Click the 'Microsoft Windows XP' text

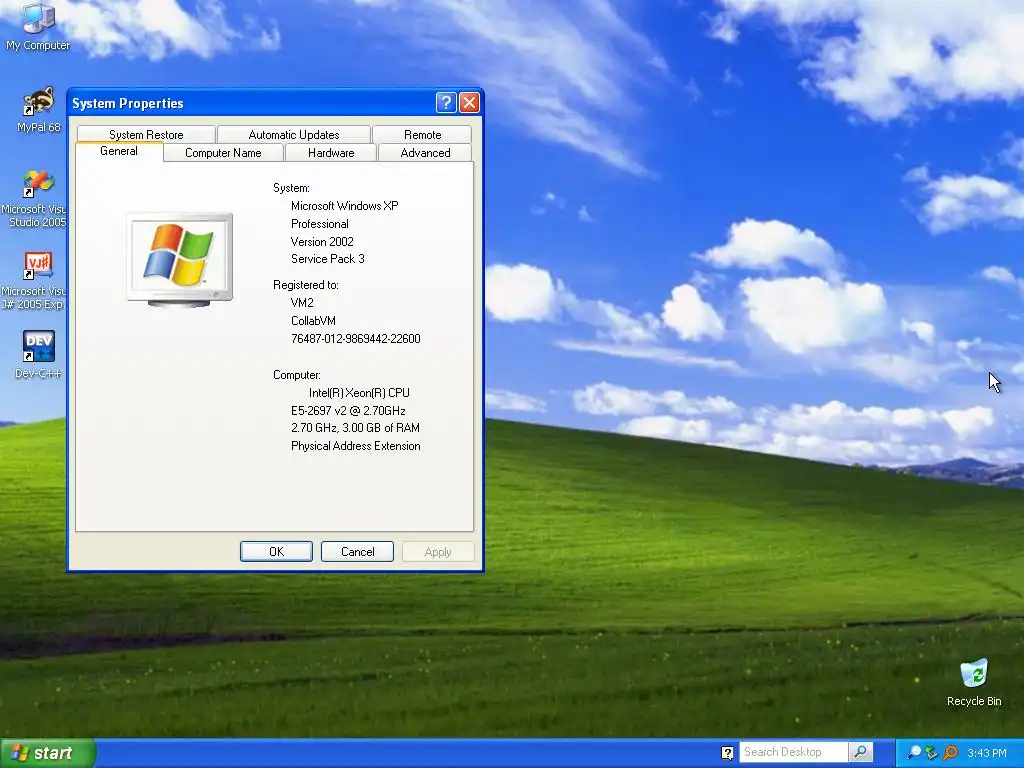tap(345, 206)
